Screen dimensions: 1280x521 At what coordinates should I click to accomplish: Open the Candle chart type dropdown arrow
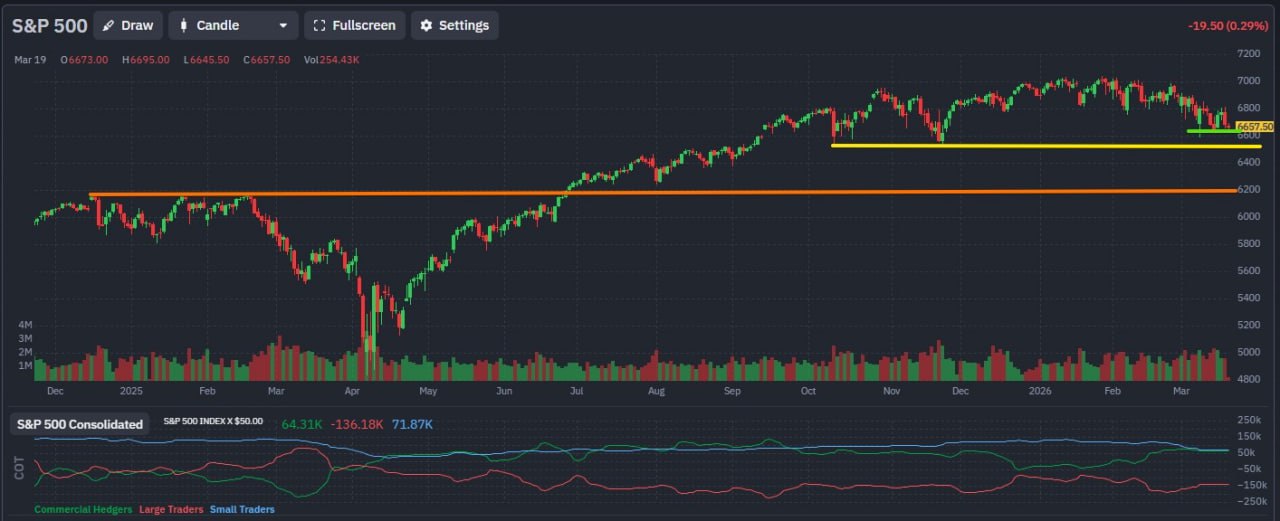coord(283,25)
